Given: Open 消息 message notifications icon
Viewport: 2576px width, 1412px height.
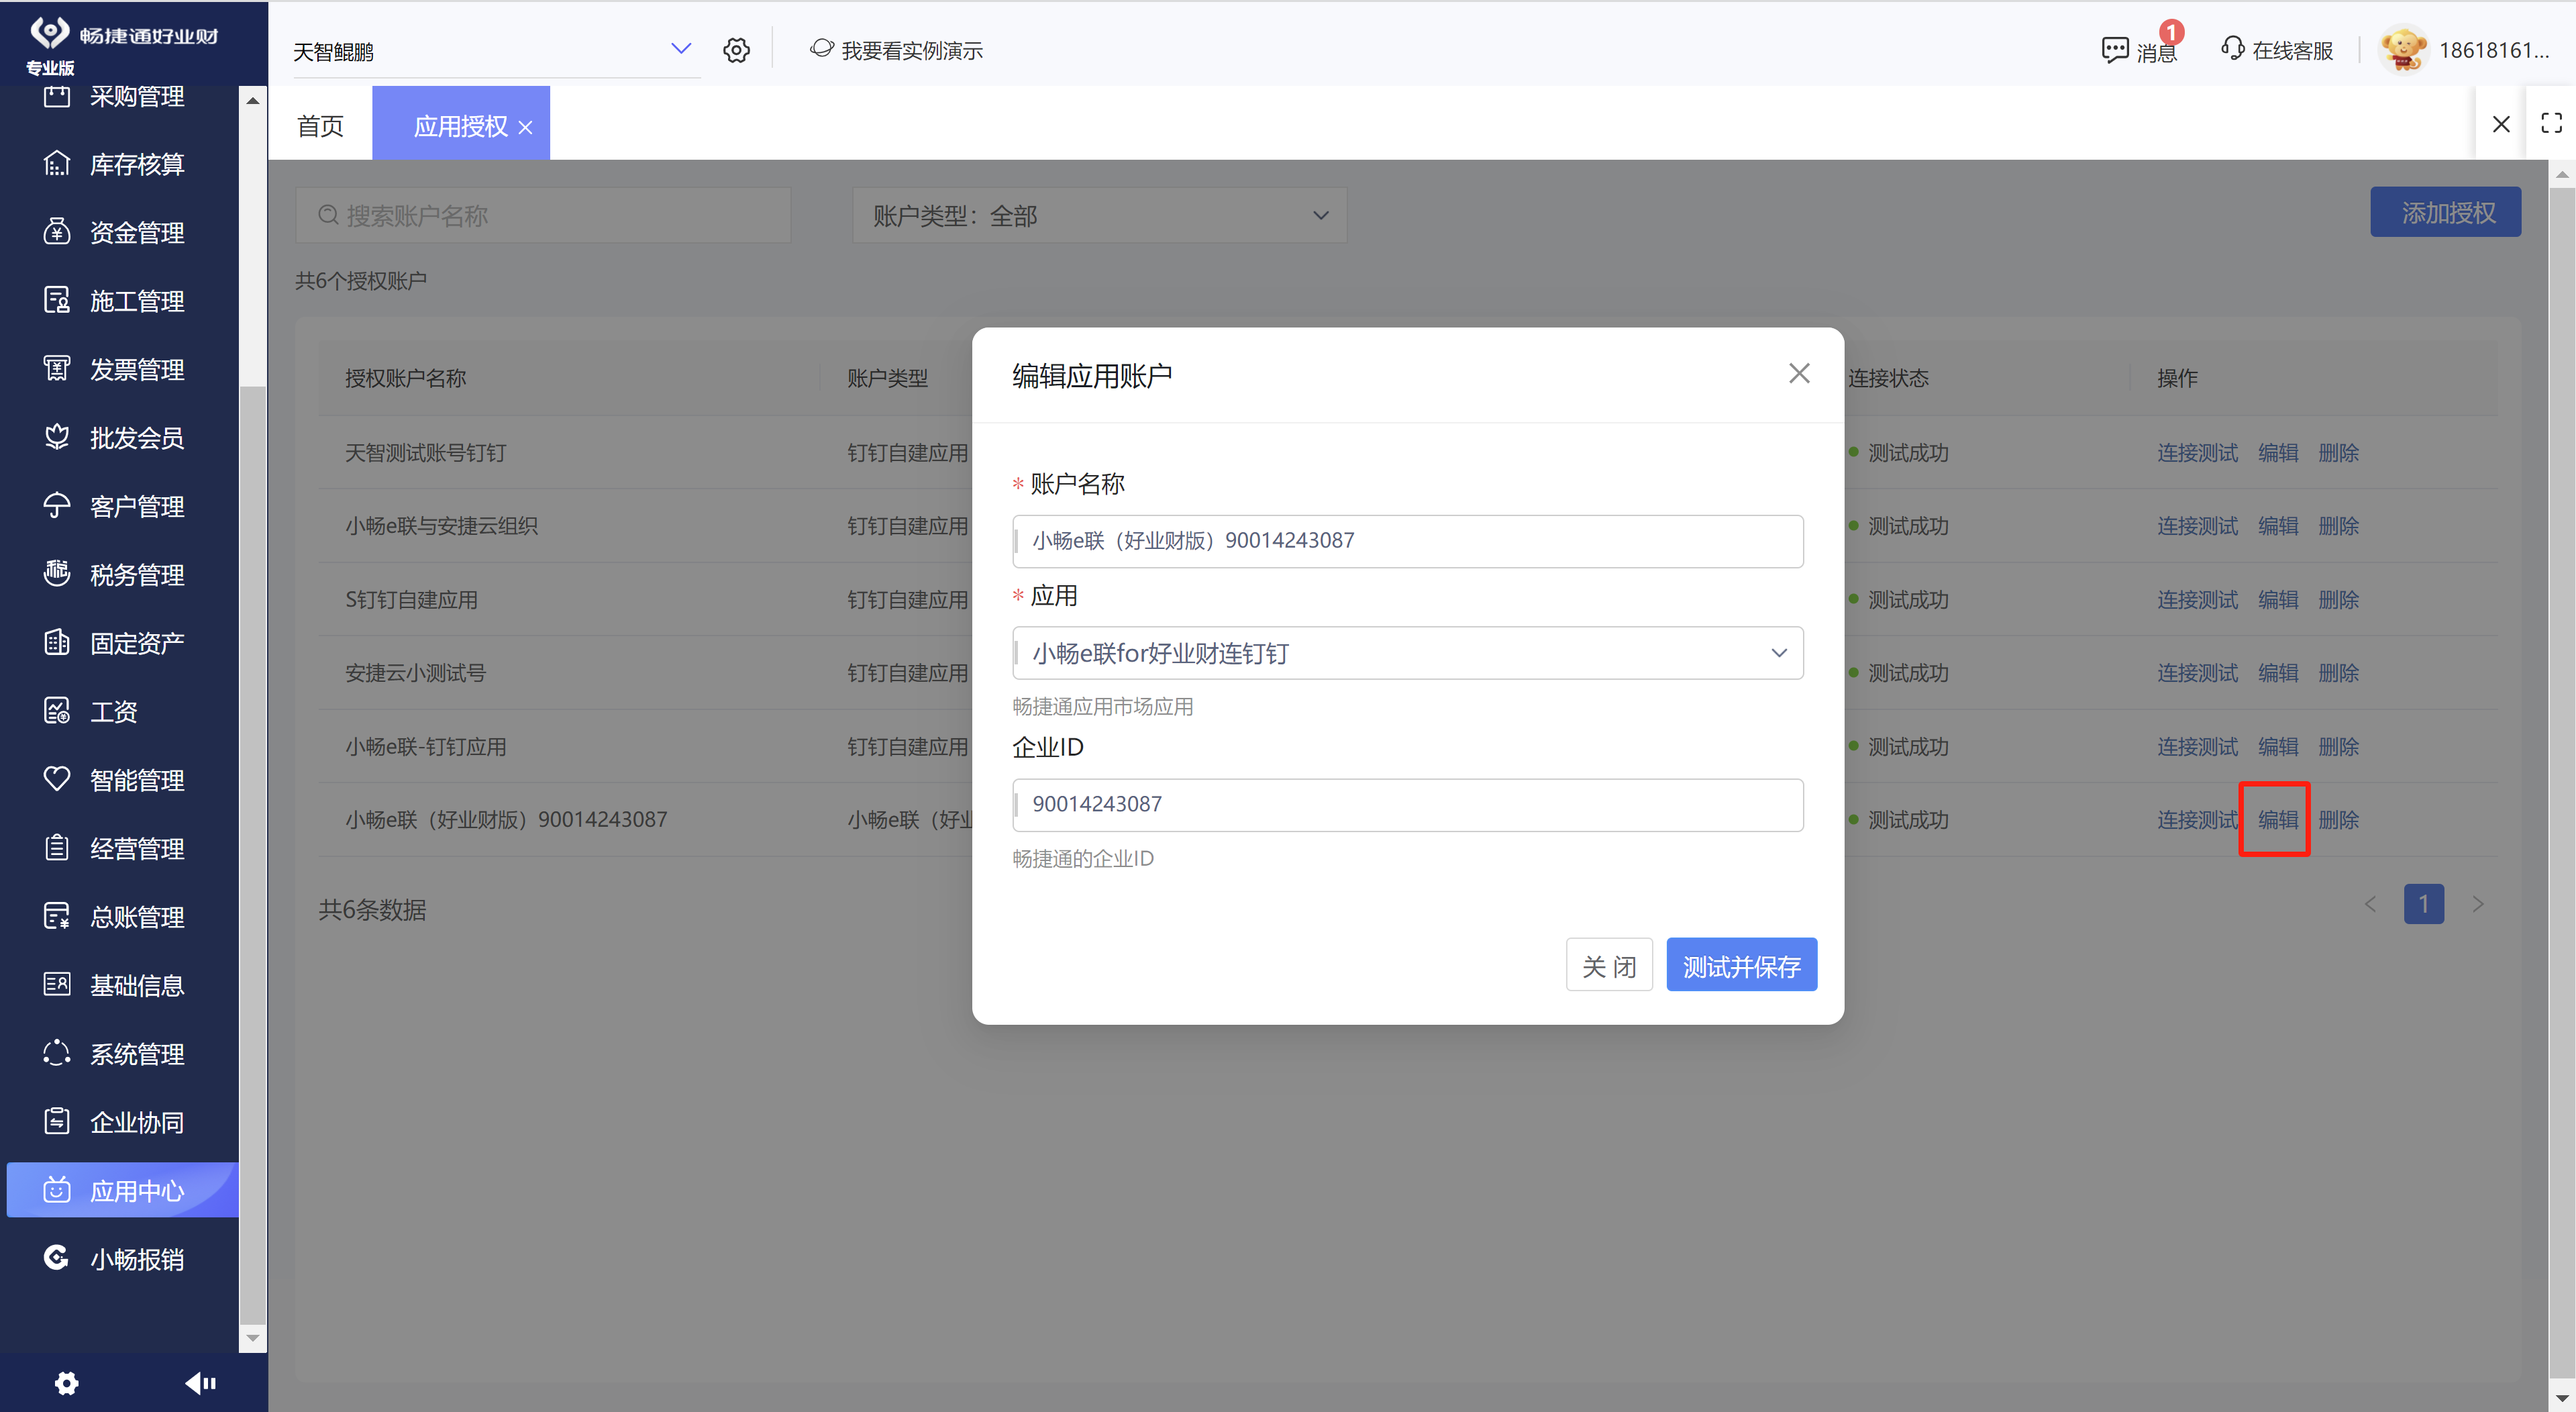Looking at the screenshot, I should pyautogui.click(x=2115, y=50).
